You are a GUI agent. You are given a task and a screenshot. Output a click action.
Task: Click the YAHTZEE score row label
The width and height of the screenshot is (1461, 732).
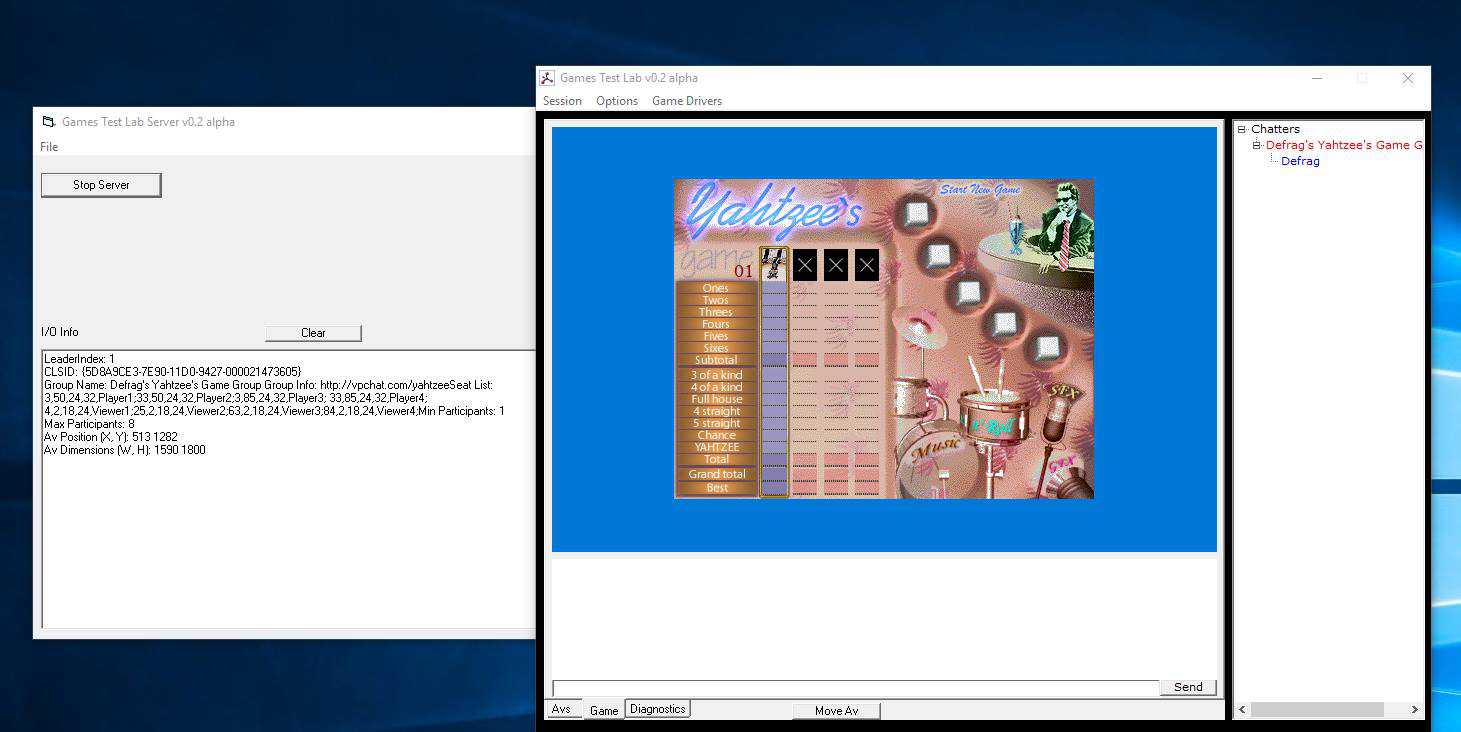click(x=716, y=447)
